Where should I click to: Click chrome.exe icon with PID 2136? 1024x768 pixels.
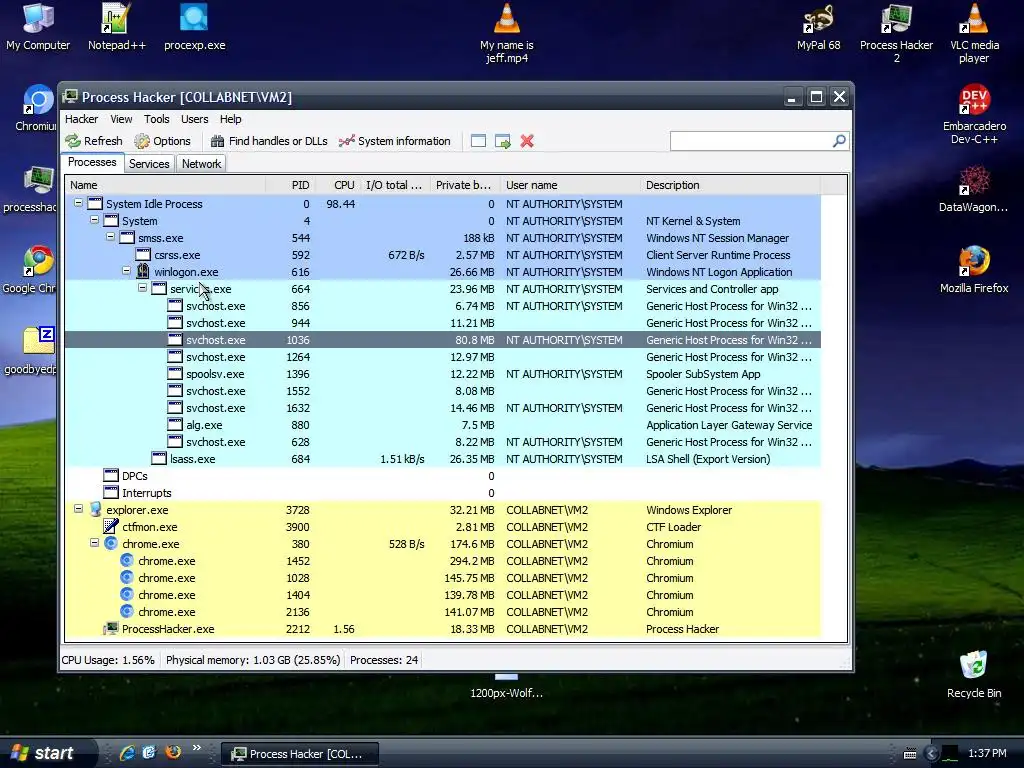click(127, 611)
